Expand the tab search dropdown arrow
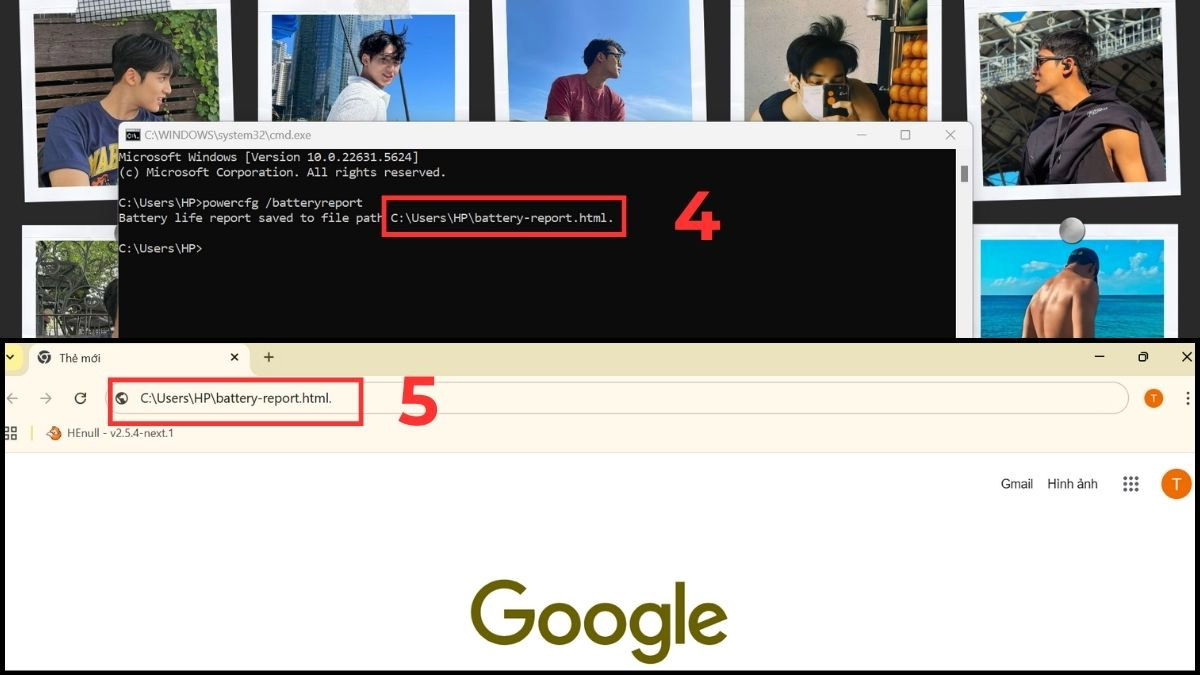 coord(10,357)
